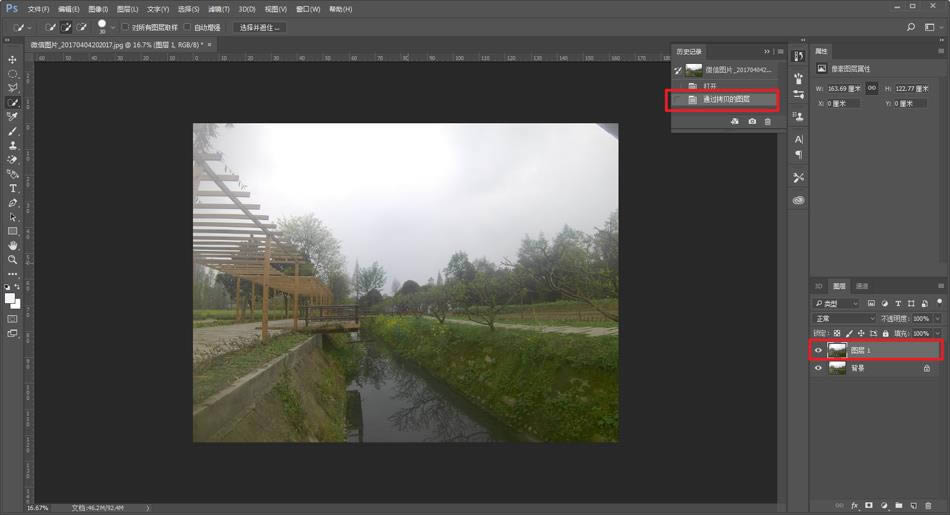Create a new snapshot with the camera icon
The image size is (950, 515).
[x=752, y=121]
